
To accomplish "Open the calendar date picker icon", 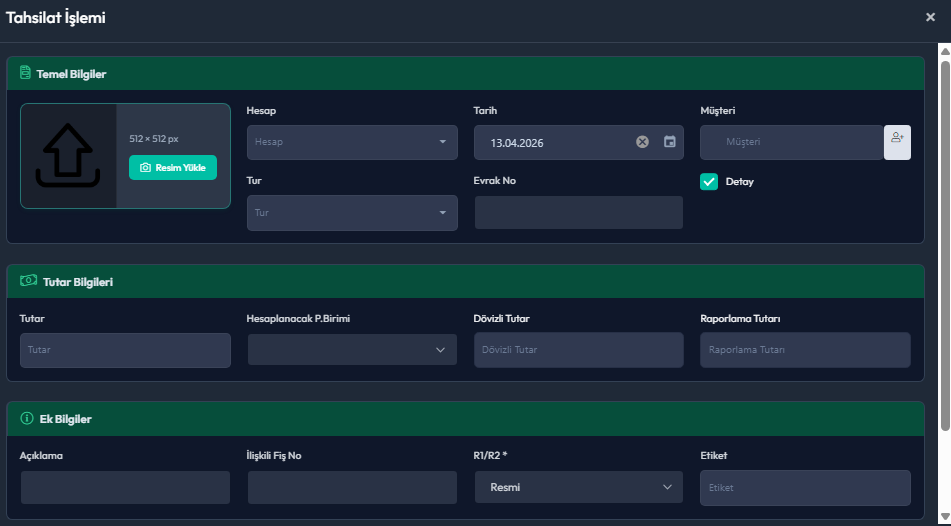I will click(670, 142).
